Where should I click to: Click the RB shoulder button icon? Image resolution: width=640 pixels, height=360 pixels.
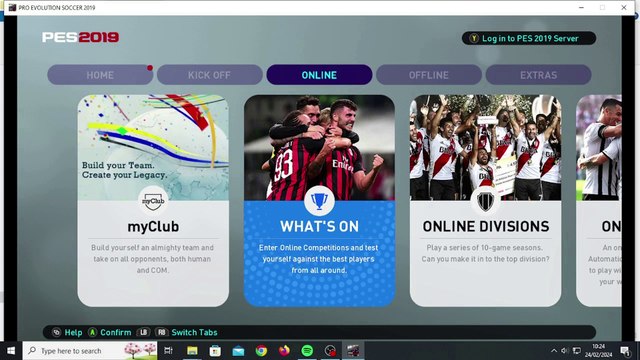(162, 332)
